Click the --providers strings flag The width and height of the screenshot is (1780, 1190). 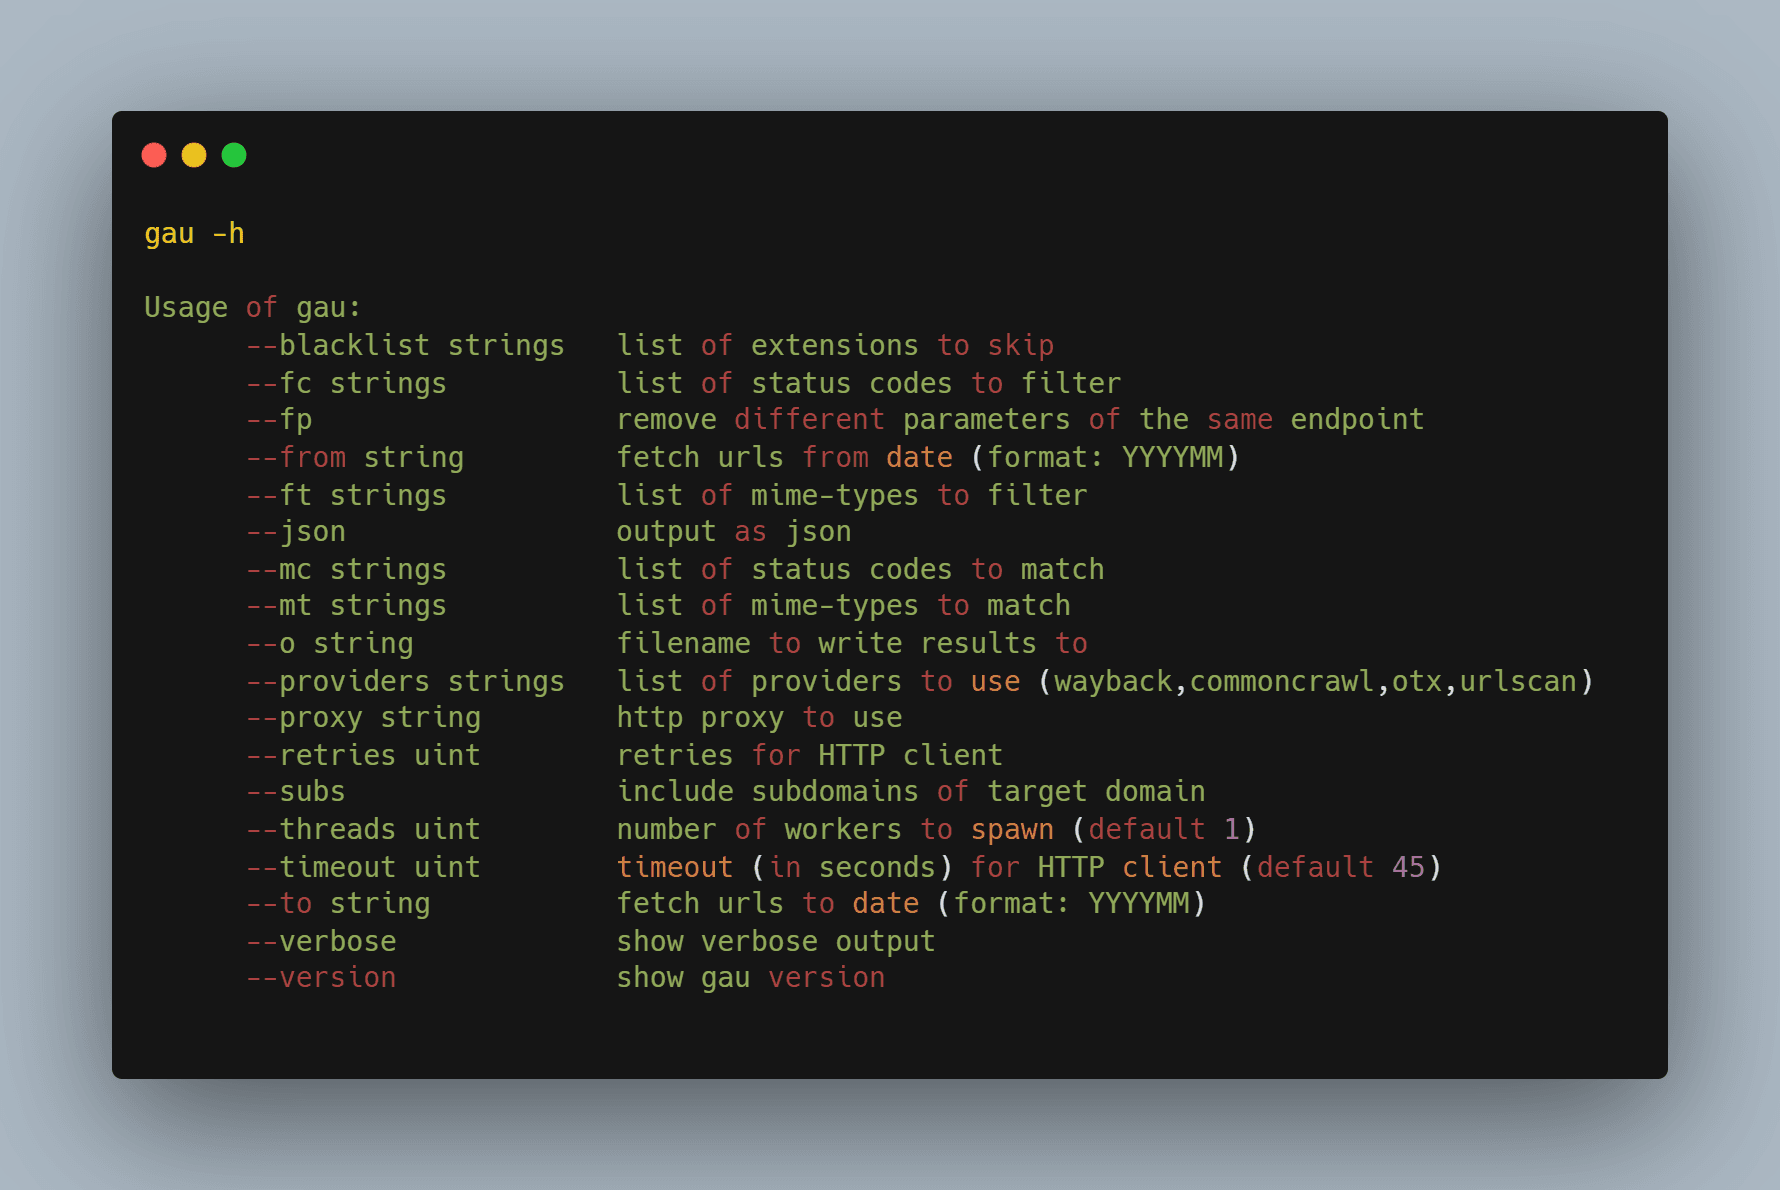pyautogui.click(x=405, y=682)
